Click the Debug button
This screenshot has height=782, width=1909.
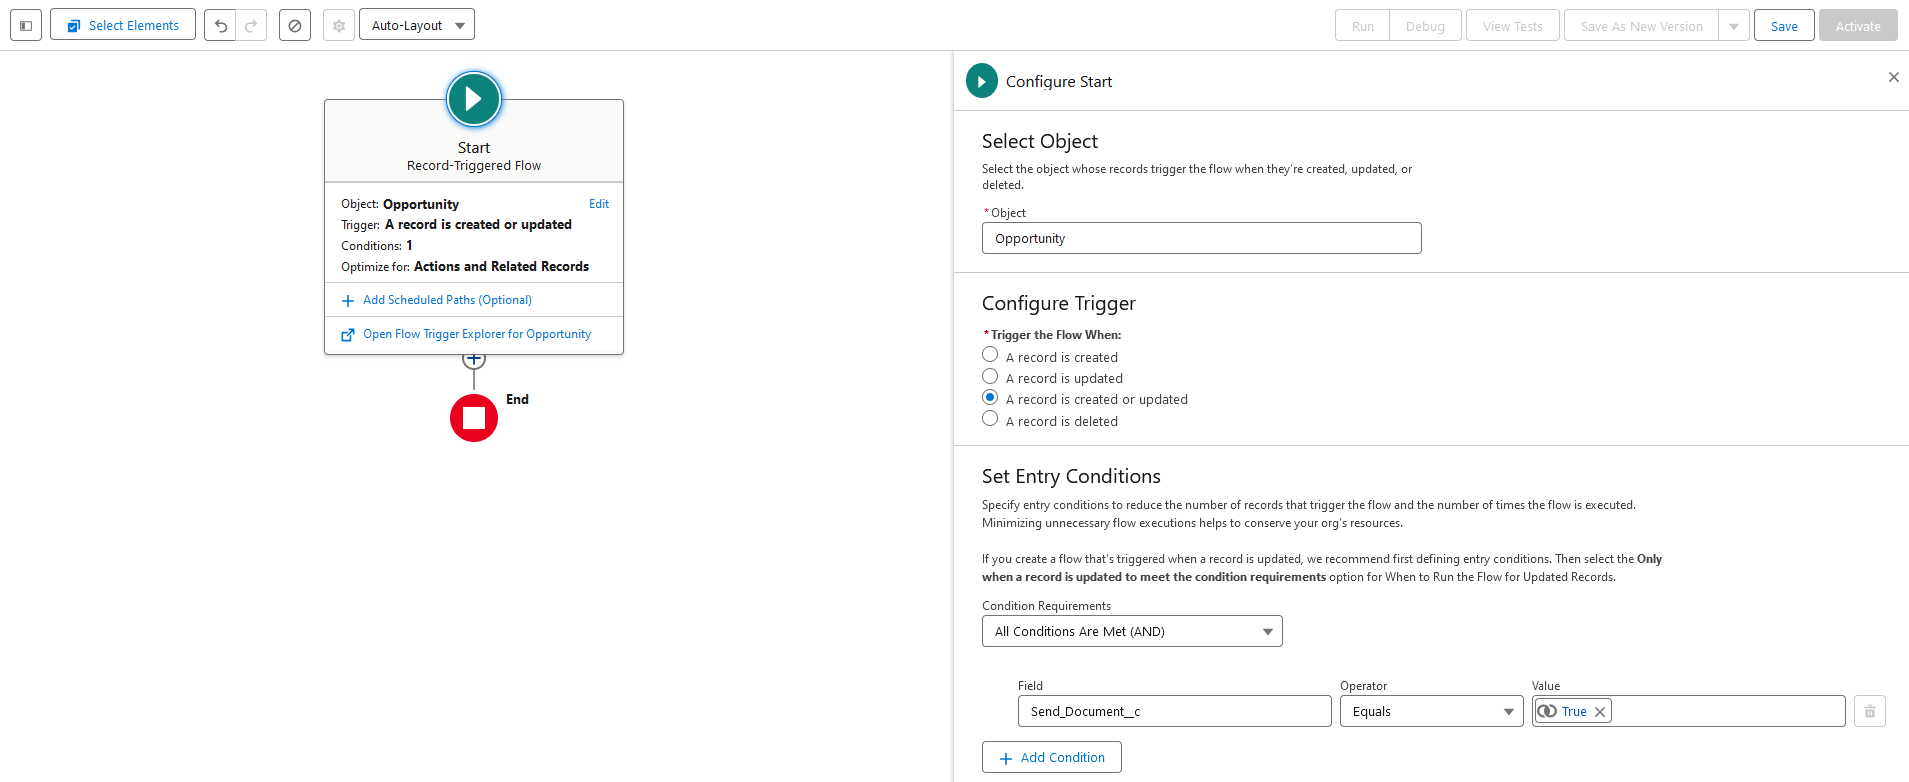click(x=1425, y=26)
